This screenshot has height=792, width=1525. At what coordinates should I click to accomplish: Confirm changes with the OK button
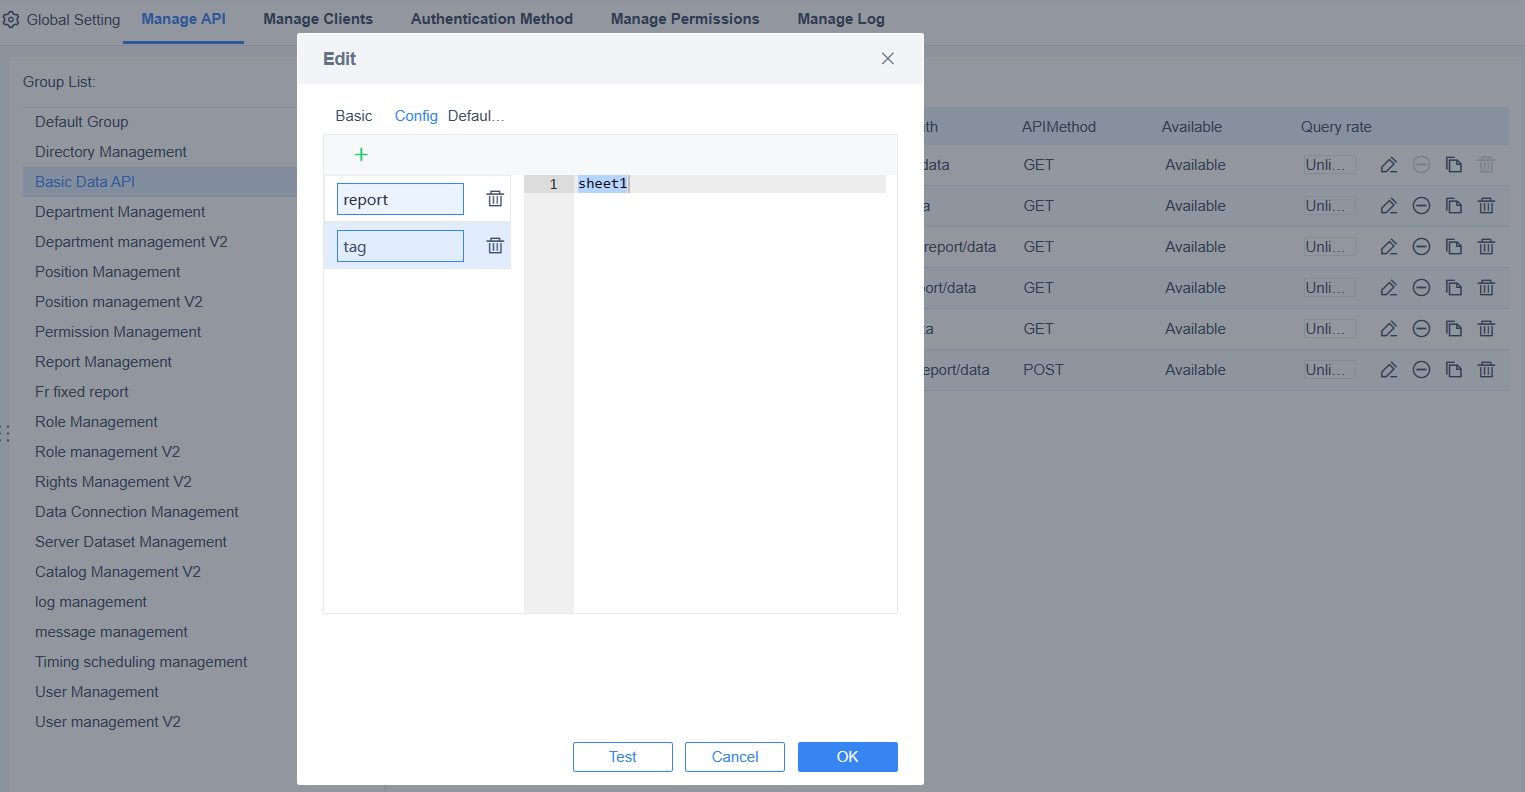coord(848,757)
